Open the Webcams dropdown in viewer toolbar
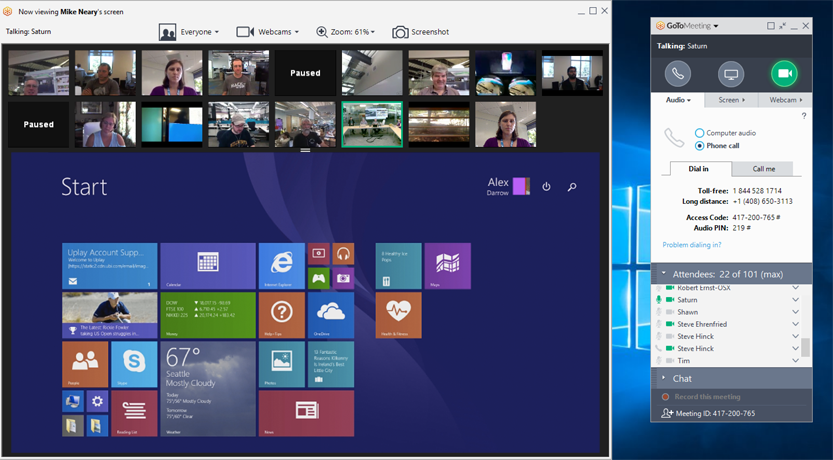833x460 pixels. (268, 32)
